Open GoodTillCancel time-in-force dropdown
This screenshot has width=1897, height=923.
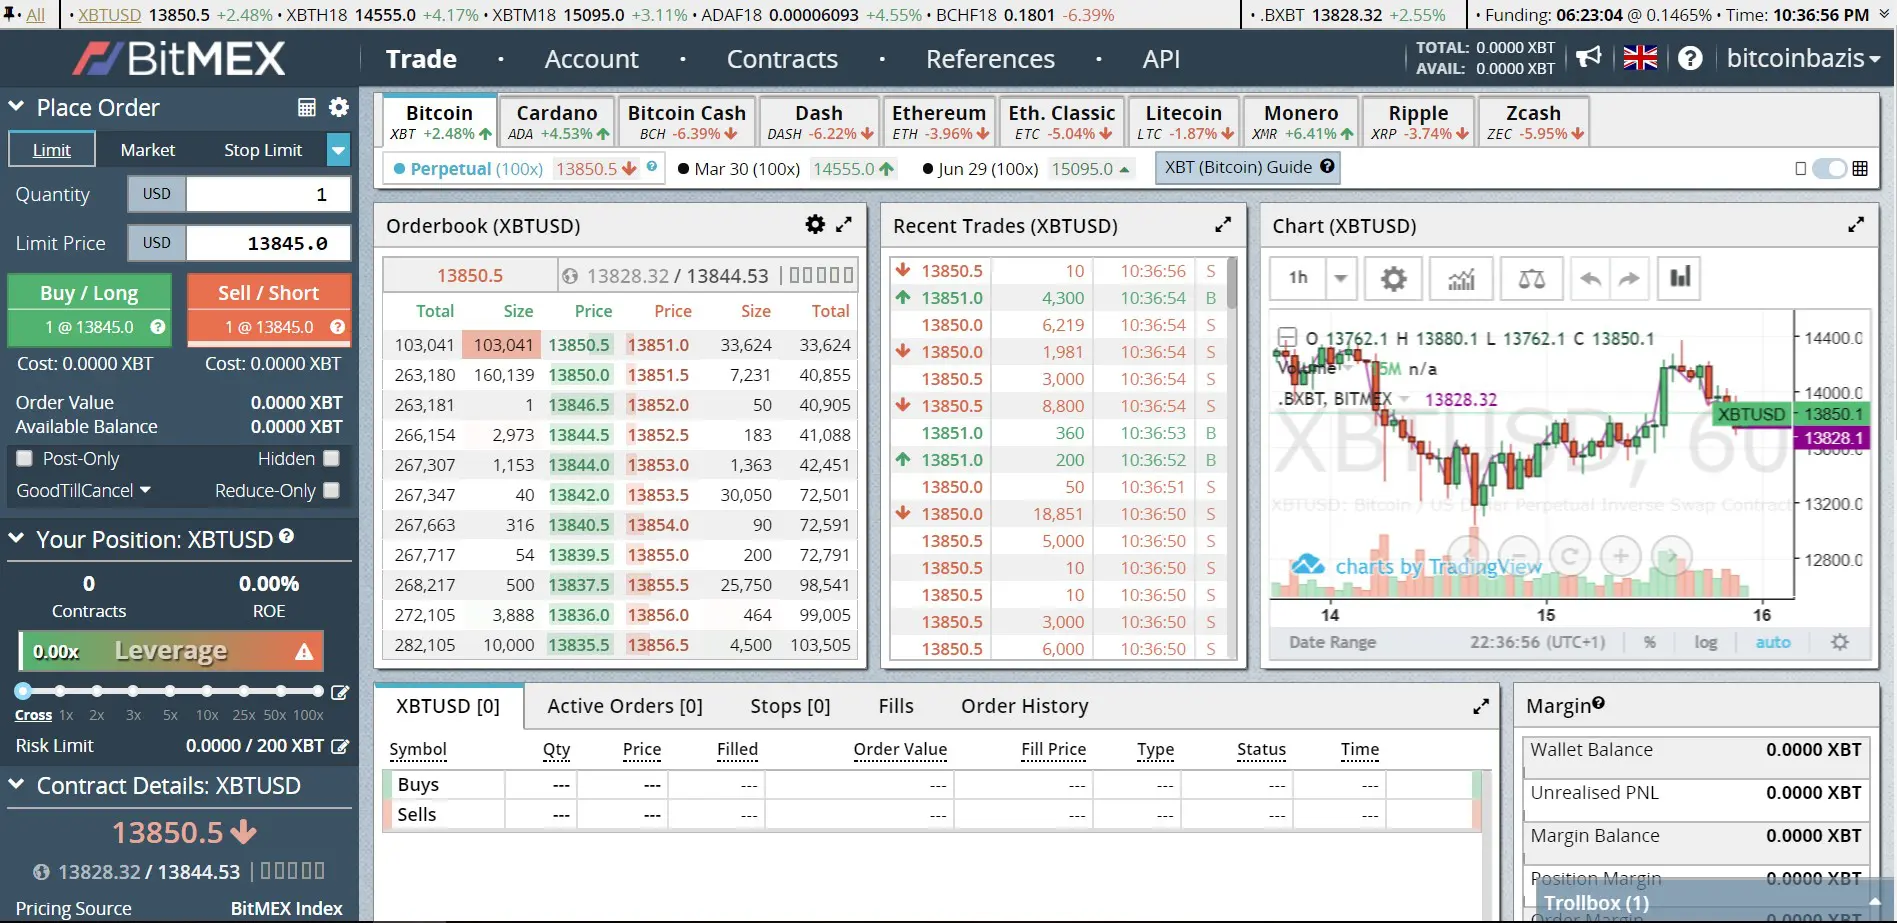(83, 490)
